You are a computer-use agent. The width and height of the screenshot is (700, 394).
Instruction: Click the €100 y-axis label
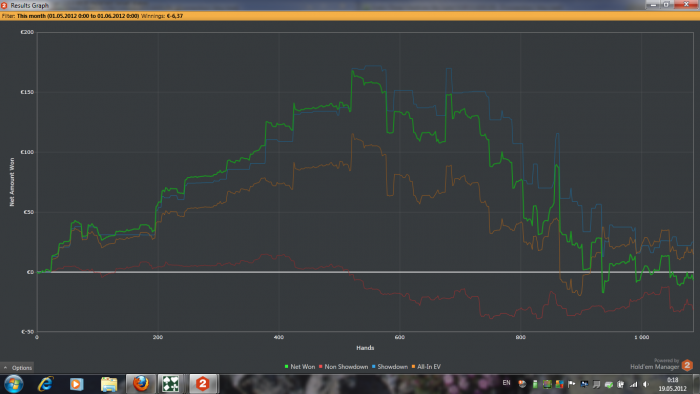point(27,152)
